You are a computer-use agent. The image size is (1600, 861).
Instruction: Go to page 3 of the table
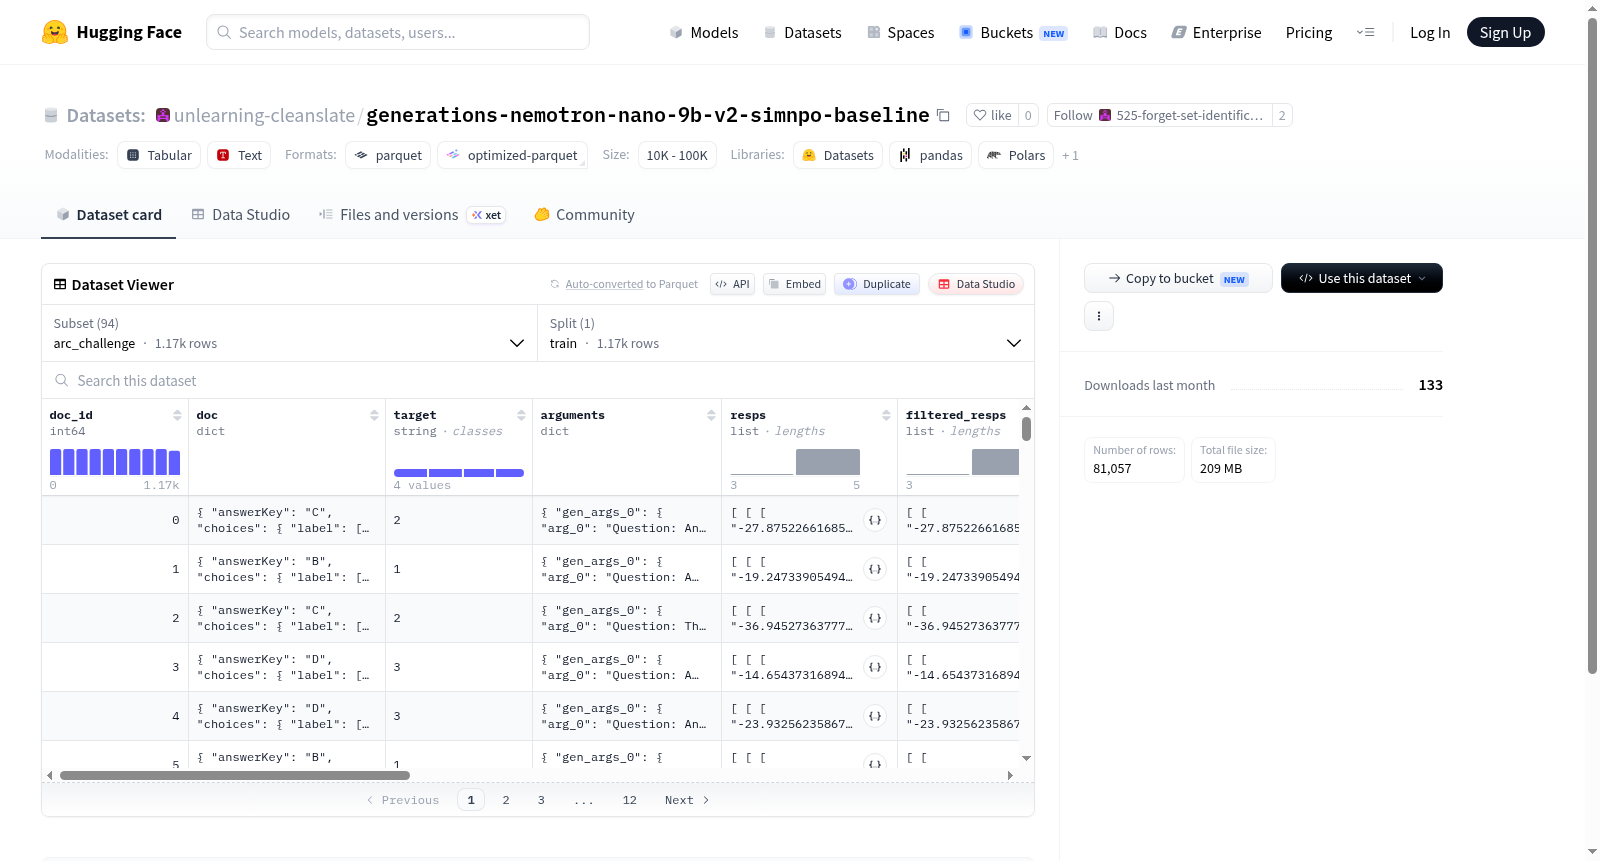pyautogui.click(x=541, y=800)
